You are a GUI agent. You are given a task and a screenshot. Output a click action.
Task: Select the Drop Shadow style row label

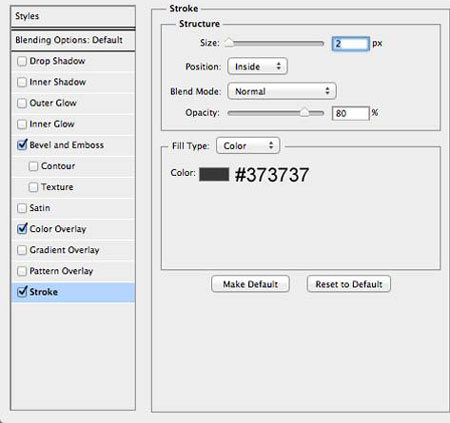coord(57,61)
